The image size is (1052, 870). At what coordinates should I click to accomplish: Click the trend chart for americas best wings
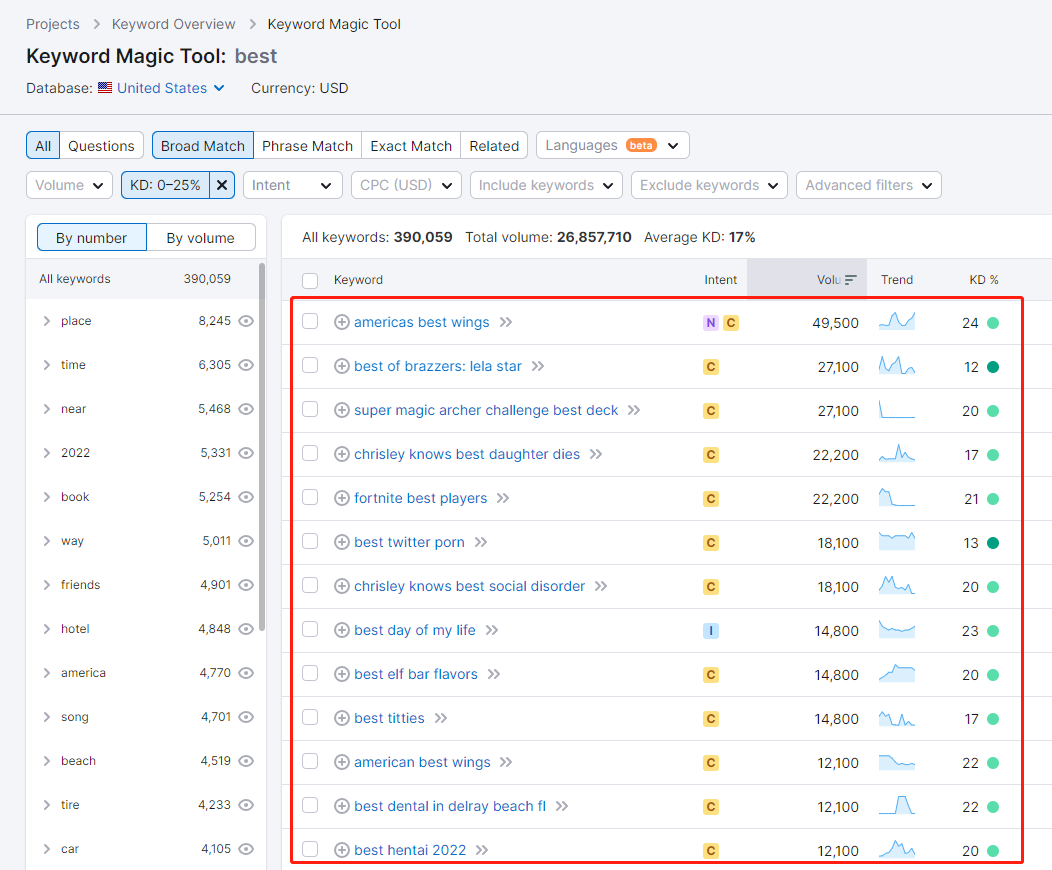pyautogui.click(x=896, y=322)
